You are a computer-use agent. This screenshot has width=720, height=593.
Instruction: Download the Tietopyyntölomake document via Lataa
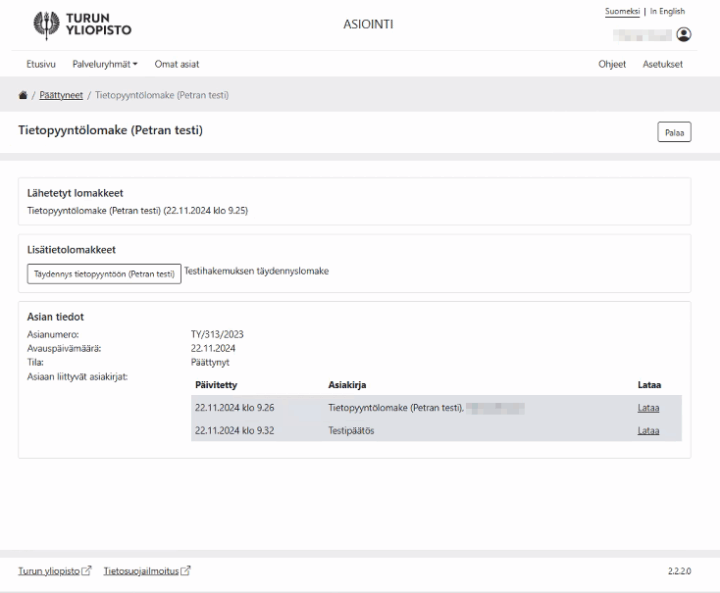648,407
